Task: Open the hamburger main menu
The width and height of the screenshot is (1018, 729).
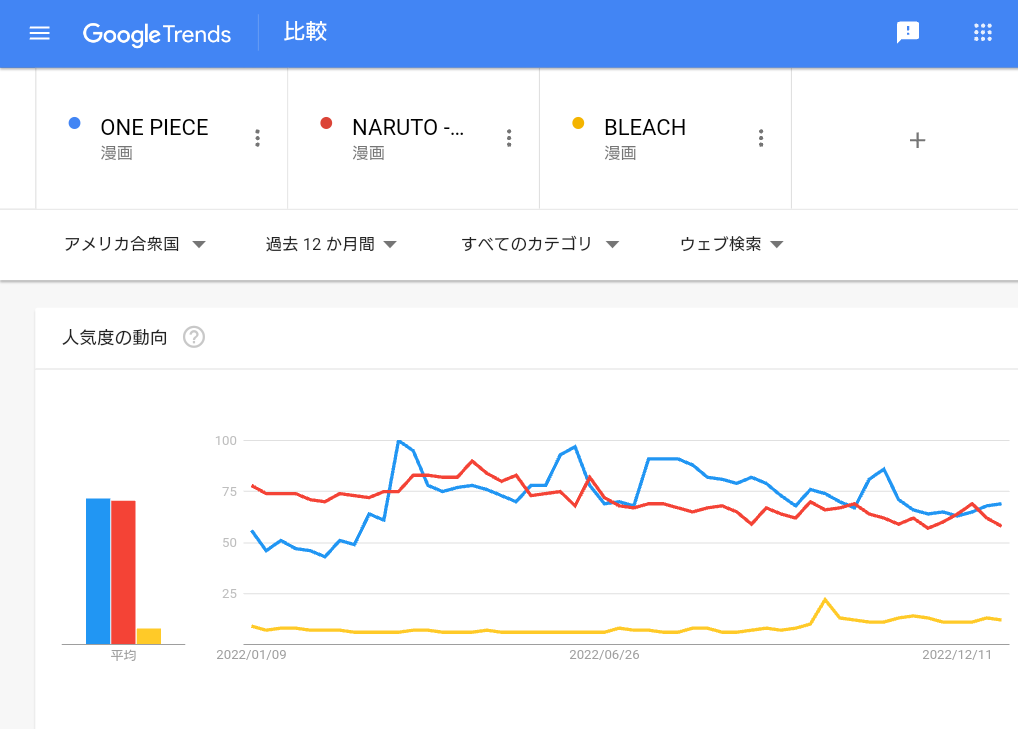Action: (40, 33)
